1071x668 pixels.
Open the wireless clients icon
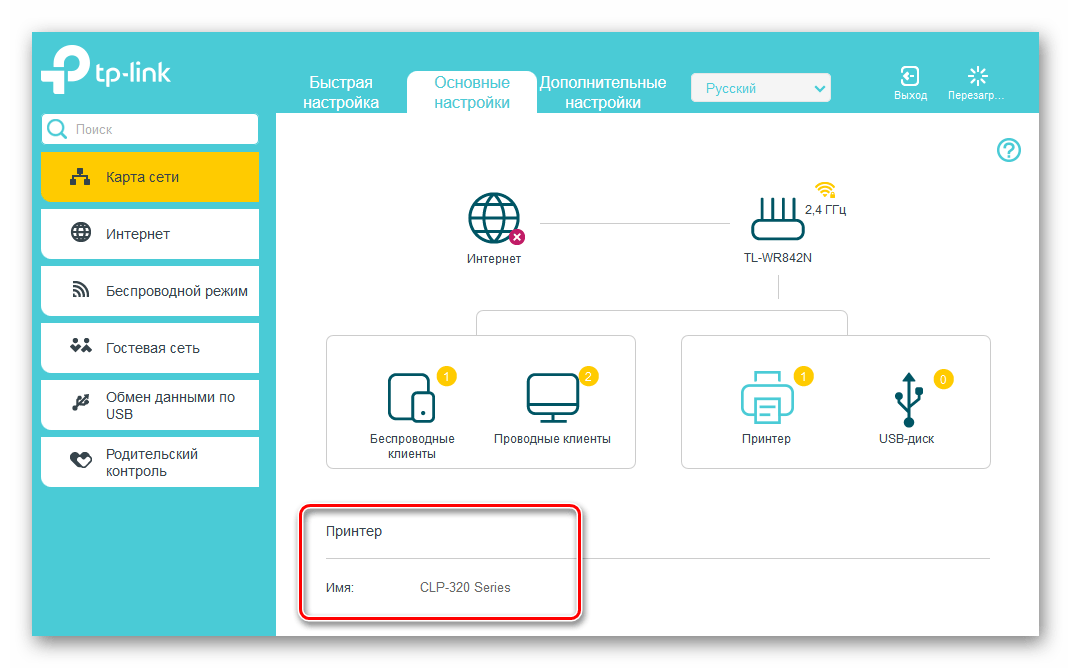click(x=412, y=397)
